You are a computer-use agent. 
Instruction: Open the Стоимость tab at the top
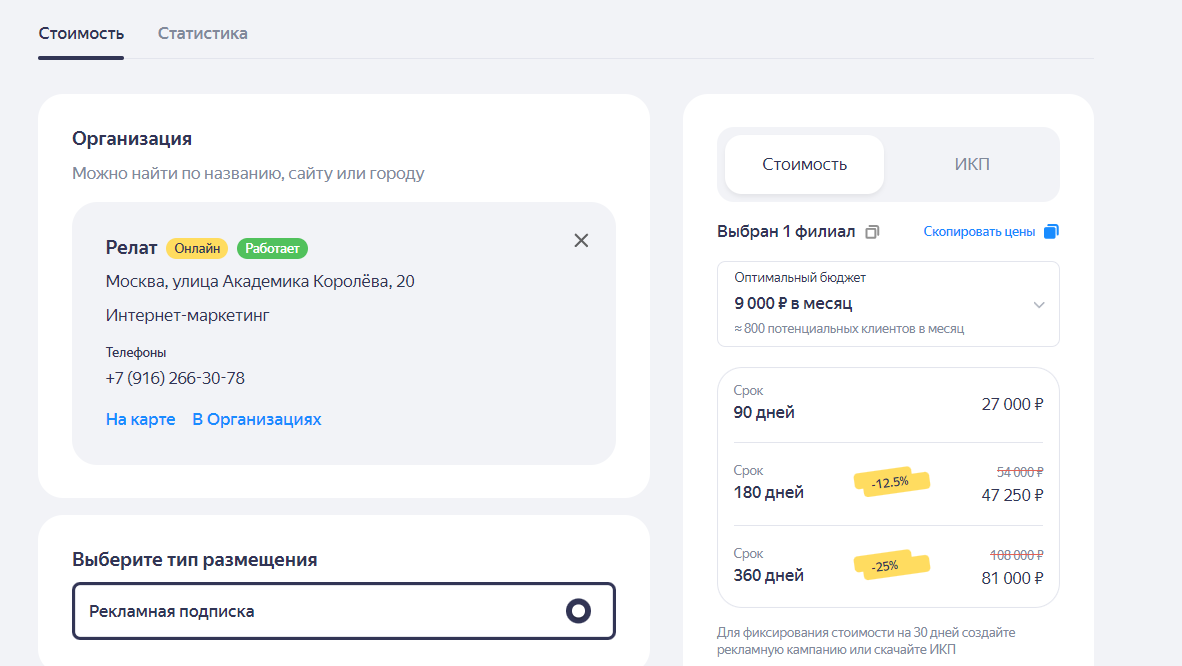coord(81,33)
